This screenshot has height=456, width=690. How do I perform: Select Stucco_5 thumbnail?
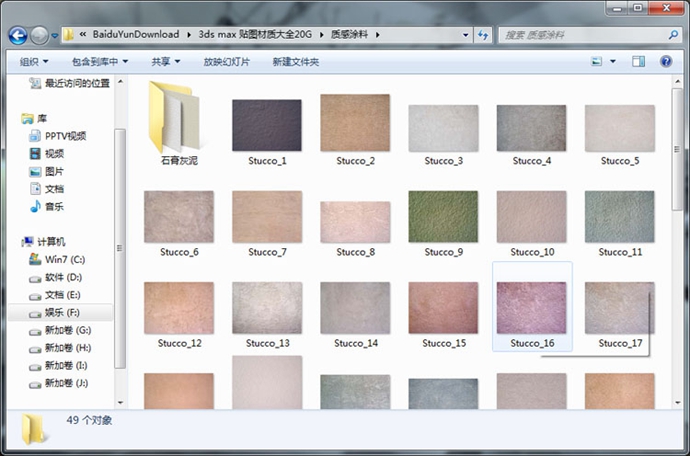click(x=620, y=128)
